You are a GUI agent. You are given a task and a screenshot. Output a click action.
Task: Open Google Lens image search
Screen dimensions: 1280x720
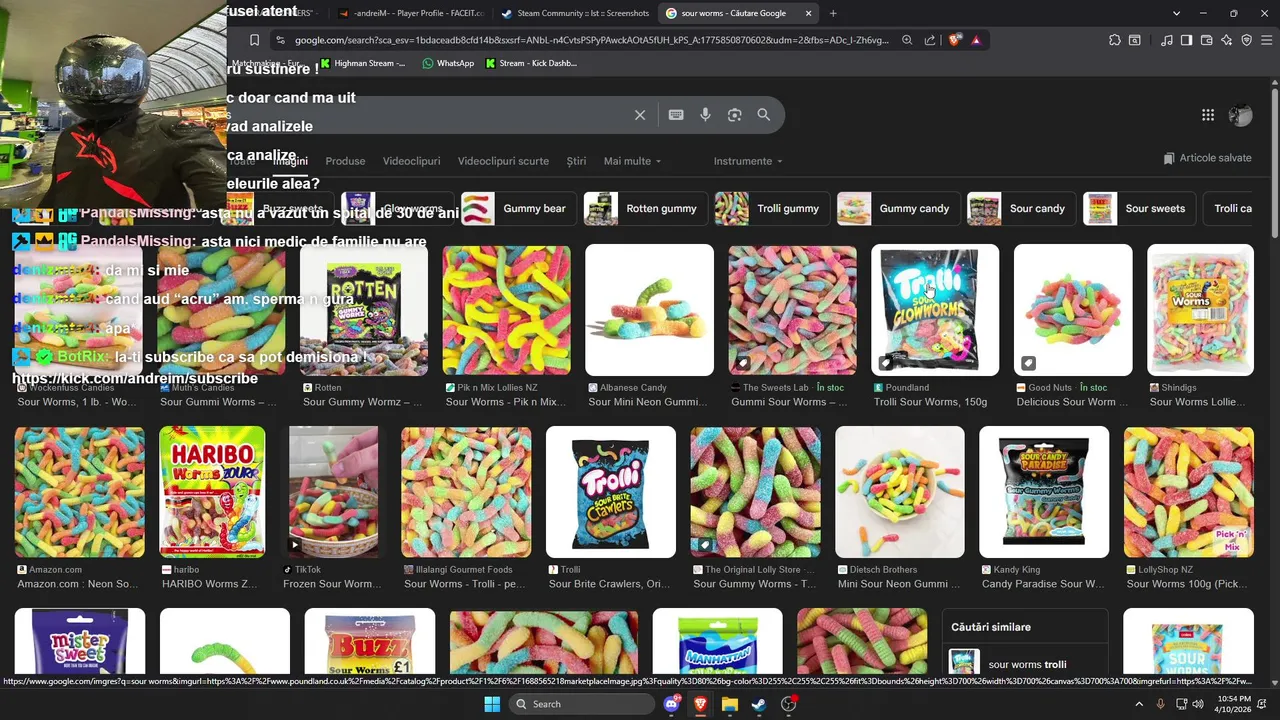click(734, 115)
